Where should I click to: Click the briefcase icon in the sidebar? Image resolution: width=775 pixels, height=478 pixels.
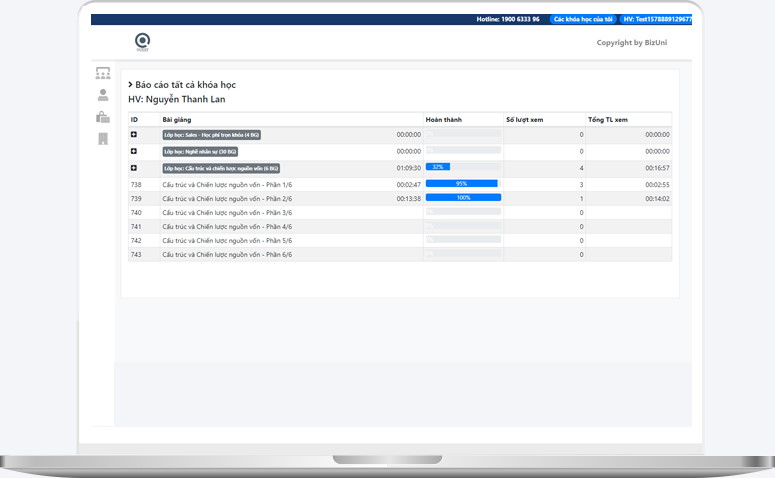pyautogui.click(x=103, y=117)
